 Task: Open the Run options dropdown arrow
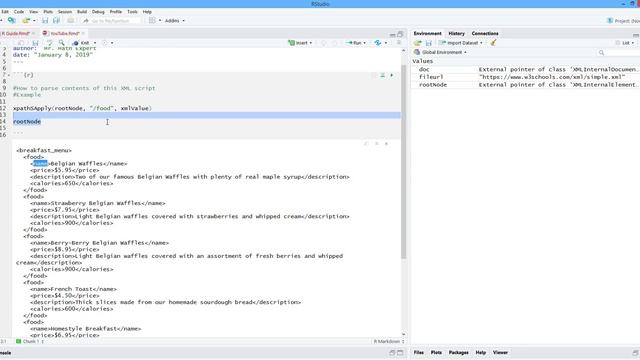(x=364, y=43)
